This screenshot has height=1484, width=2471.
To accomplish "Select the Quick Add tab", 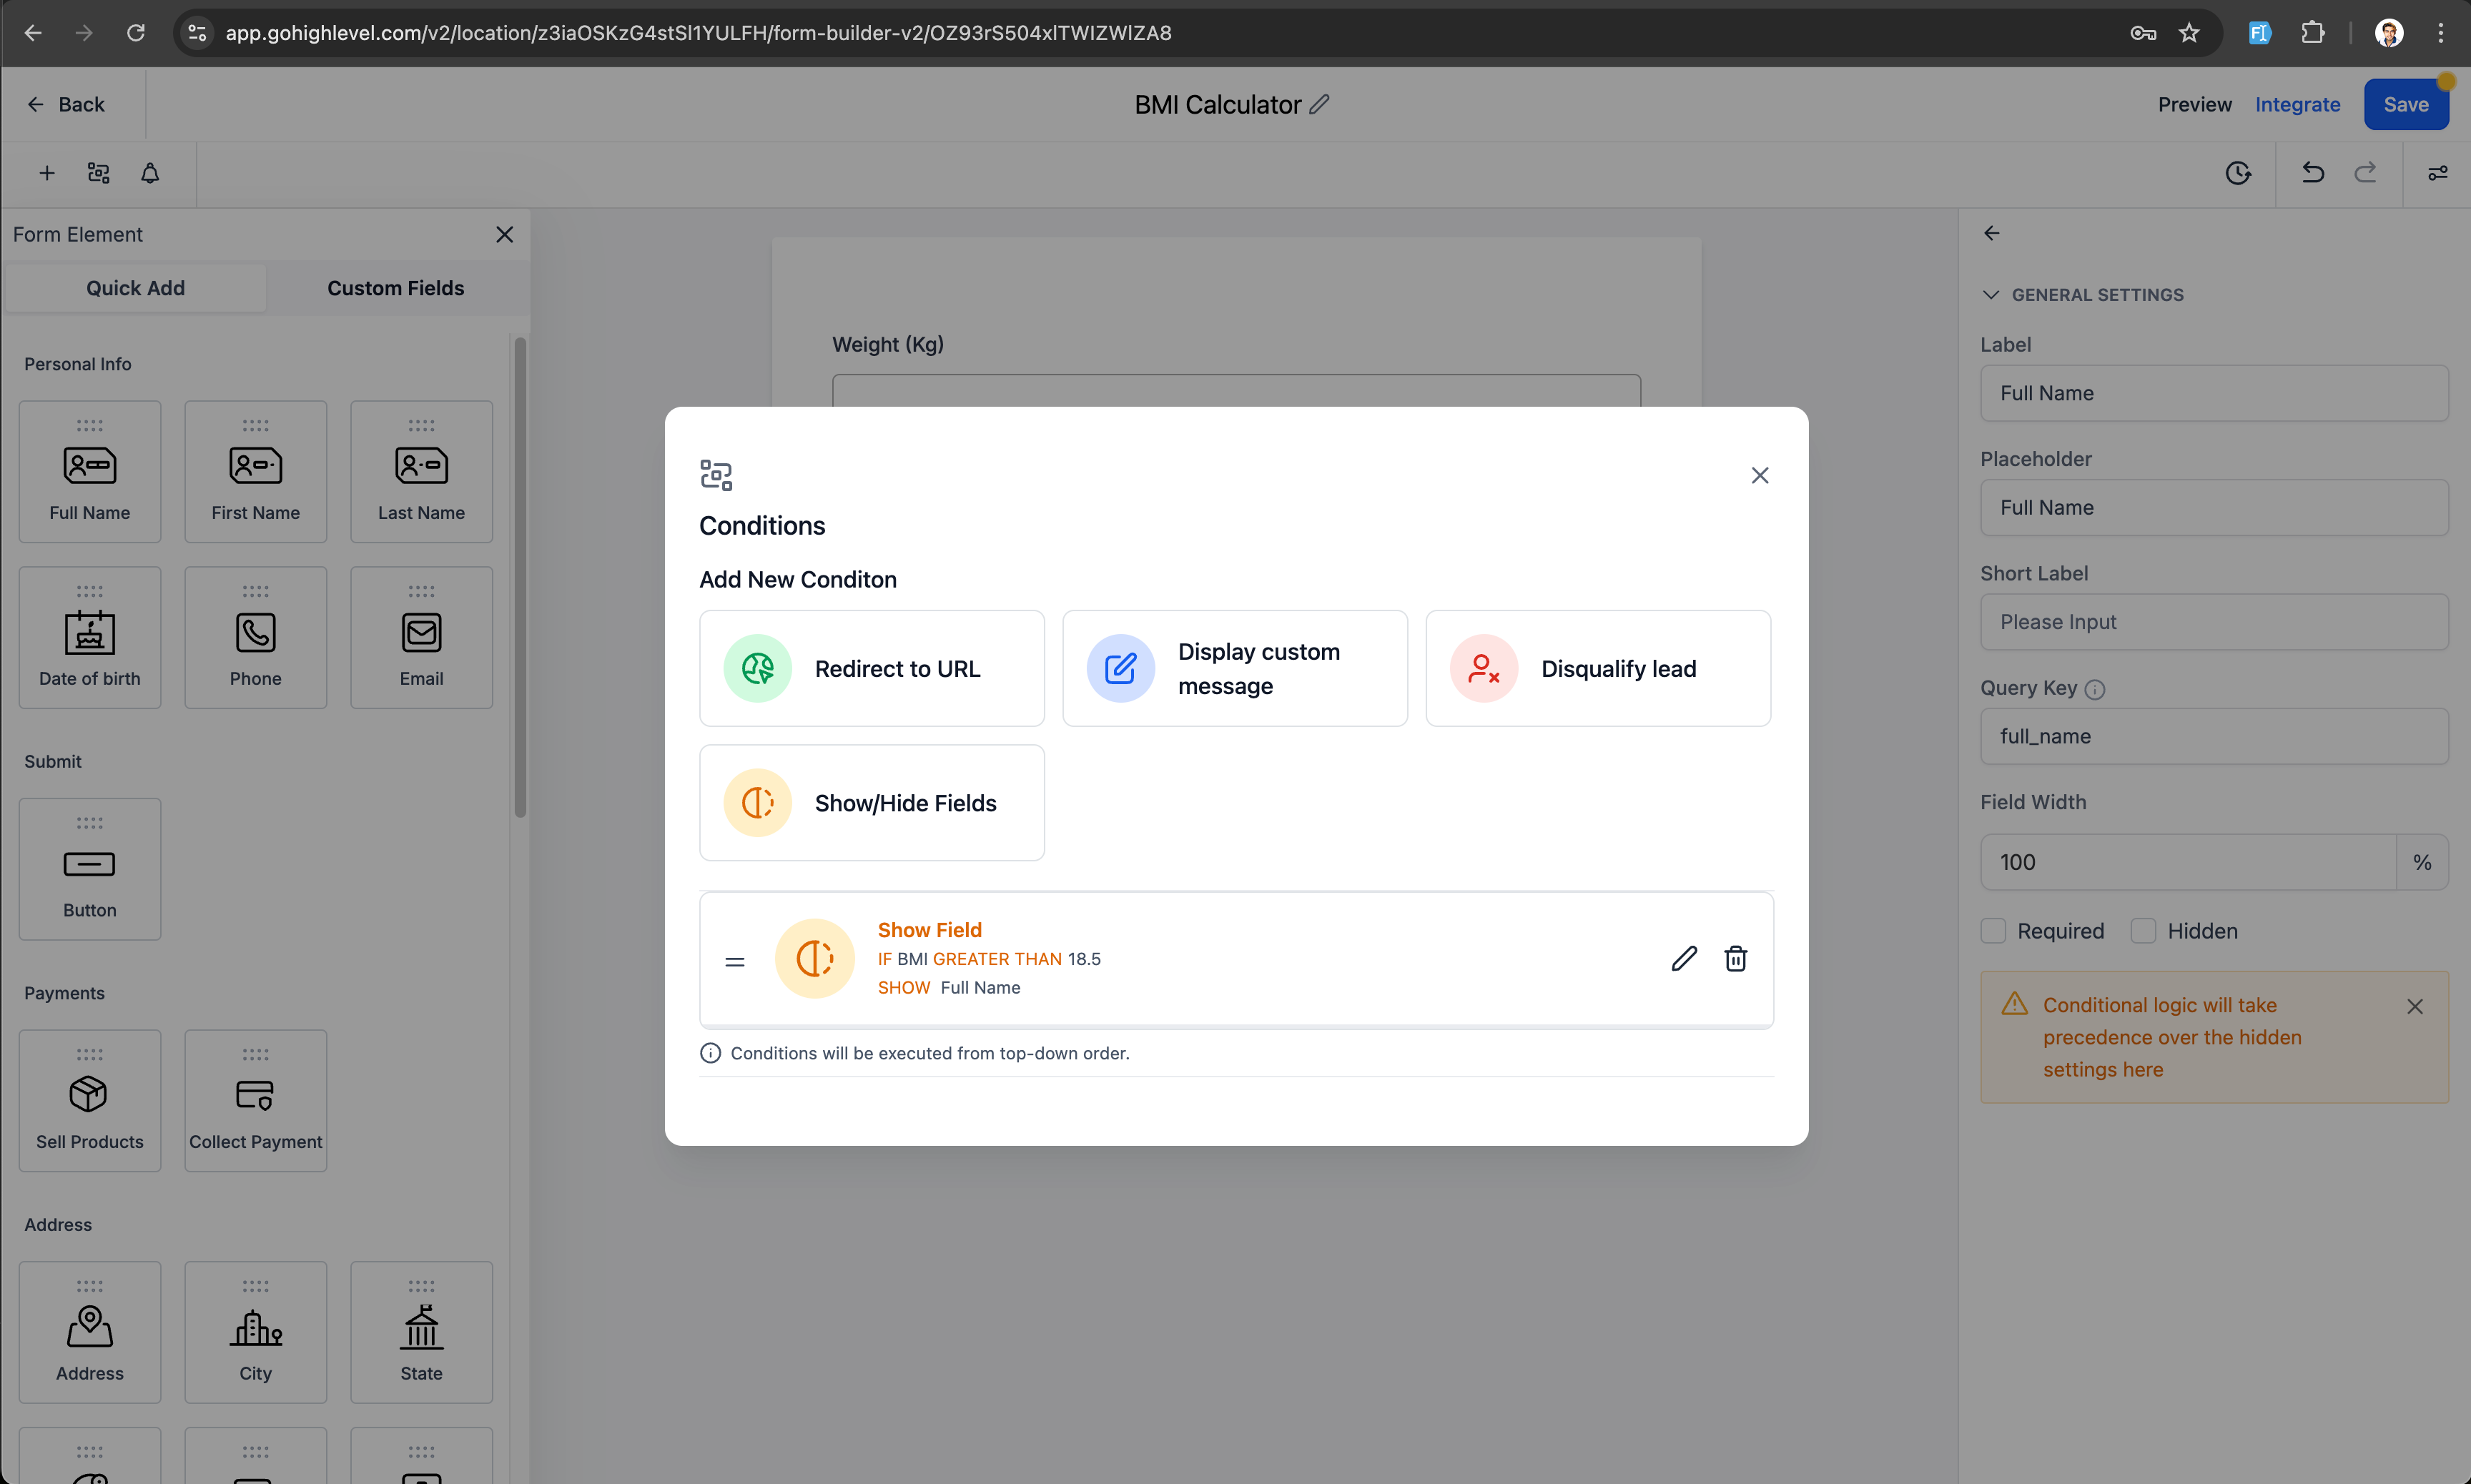I will [x=134, y=287].
